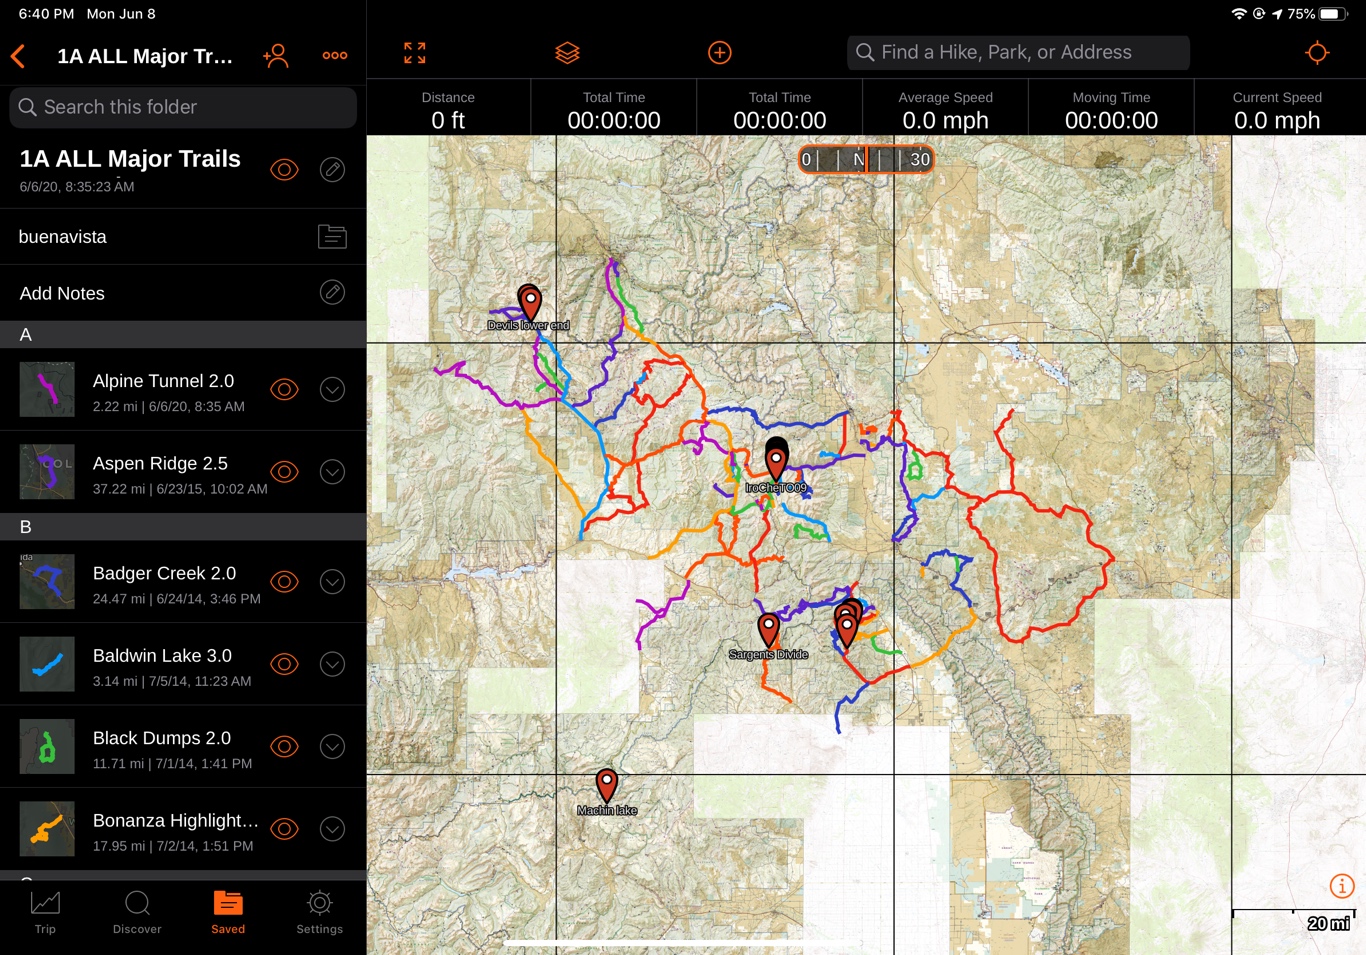Toggle visibility of Badger Creek 2.0
Viewport: 1366px width, 955px height.
coord(284,582)
